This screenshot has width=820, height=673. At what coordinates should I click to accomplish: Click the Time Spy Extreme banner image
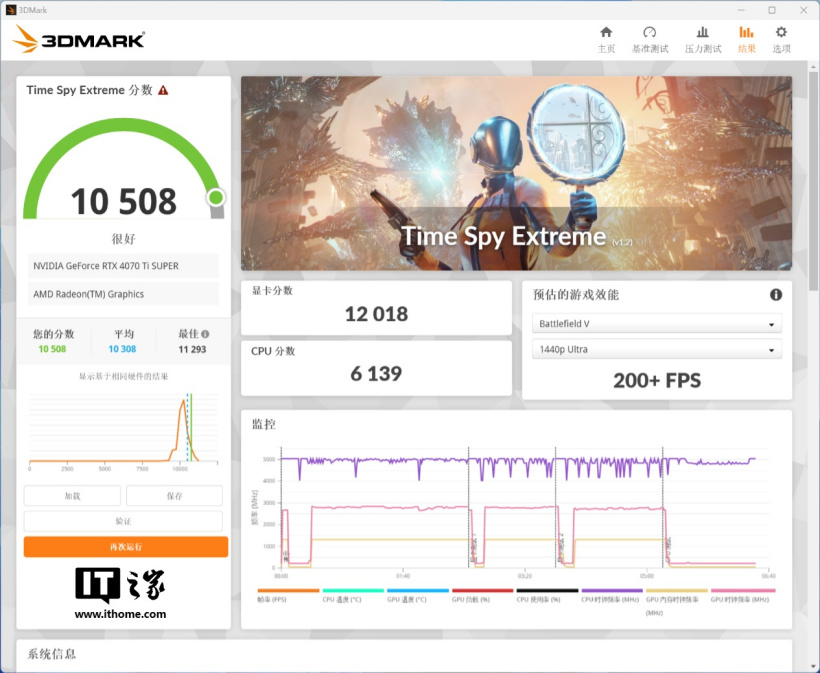pyautogui.click(x=516, y=172)
